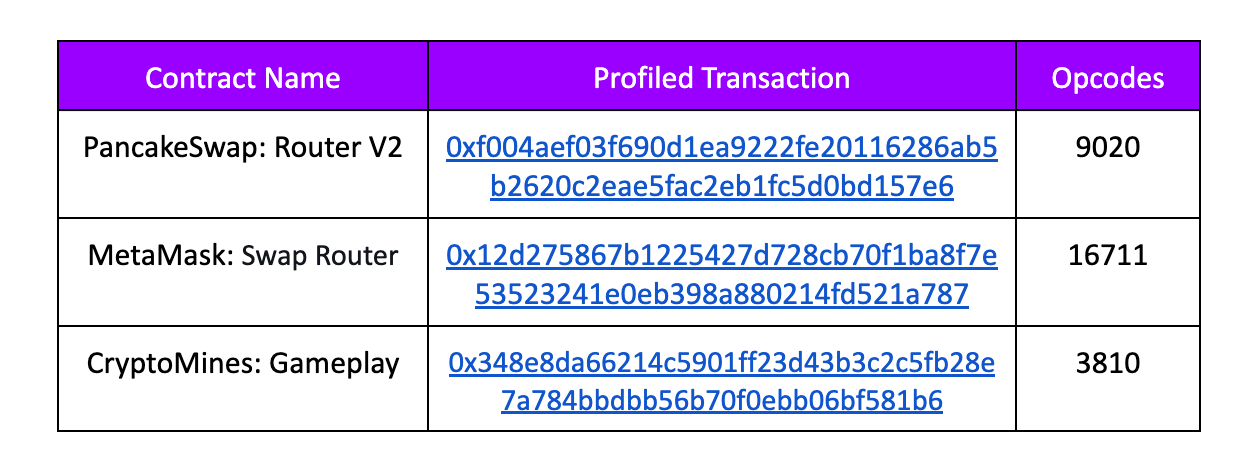Click the "Profiled Transaction" column header
Image resolution: width=1258 pixels, height=464 pixels.
(721, 78)
